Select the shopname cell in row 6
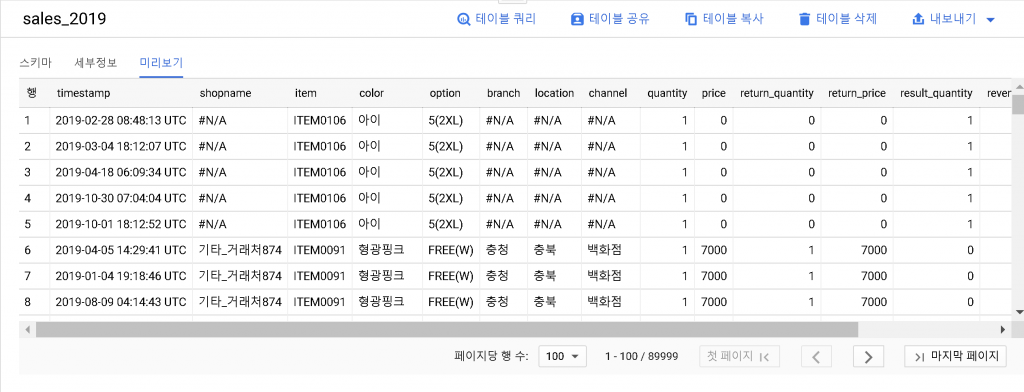 240,250
